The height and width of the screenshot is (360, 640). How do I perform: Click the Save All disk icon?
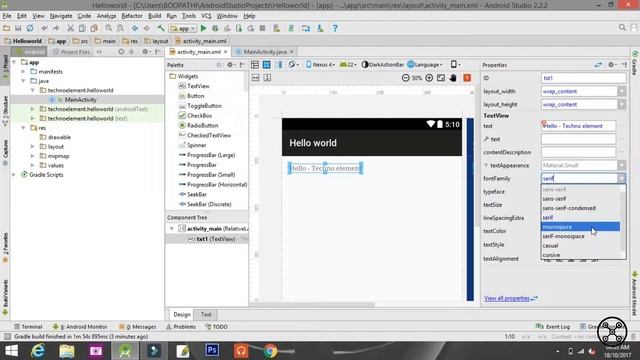(18, 28)
